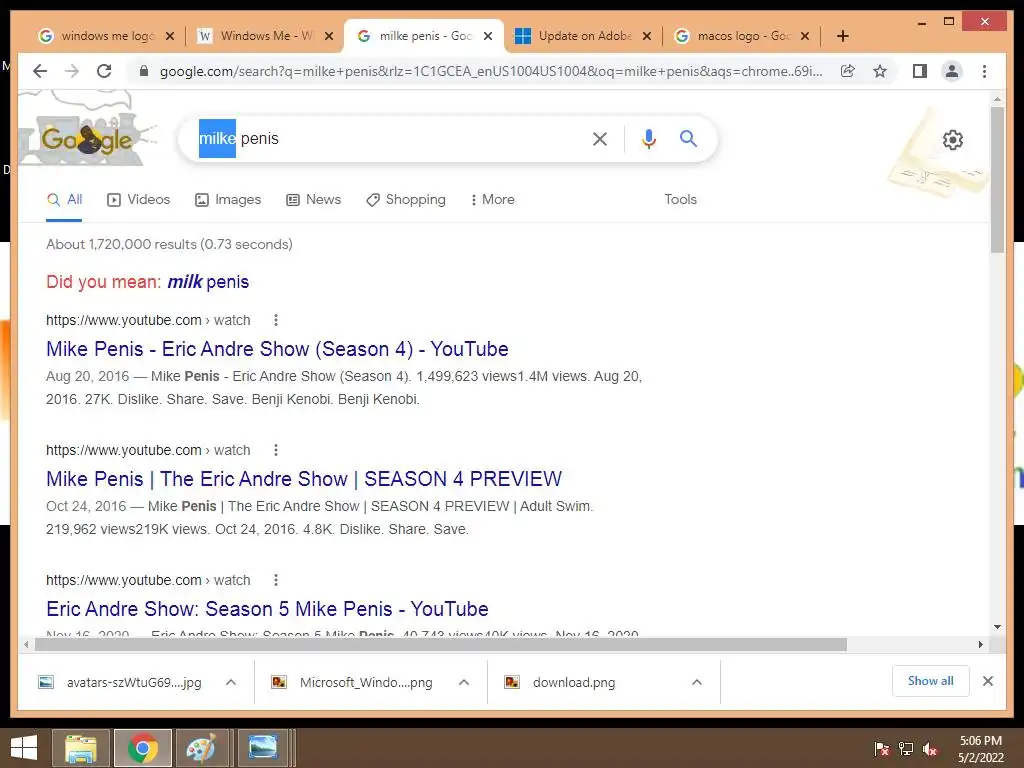Start voice search with microphone

(648, 138)
